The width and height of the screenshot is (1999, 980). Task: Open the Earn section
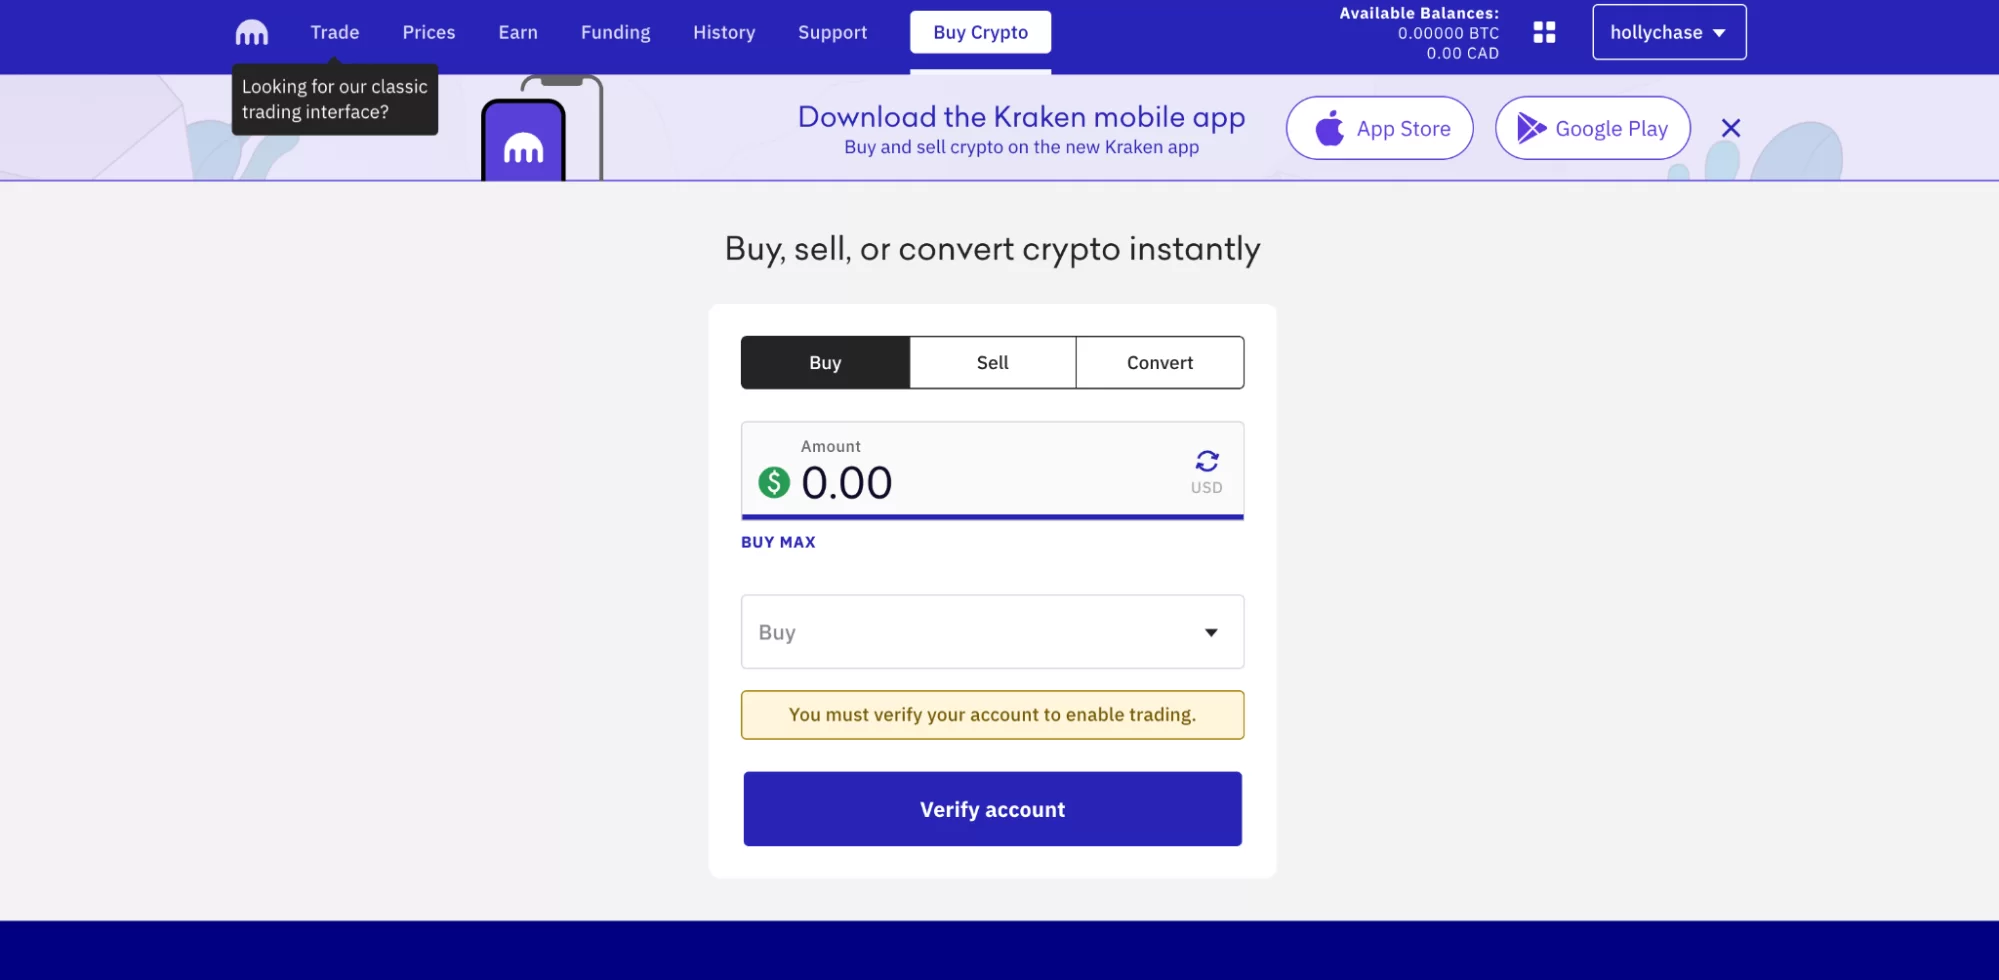pyautogui.click(x=518, y=32)
